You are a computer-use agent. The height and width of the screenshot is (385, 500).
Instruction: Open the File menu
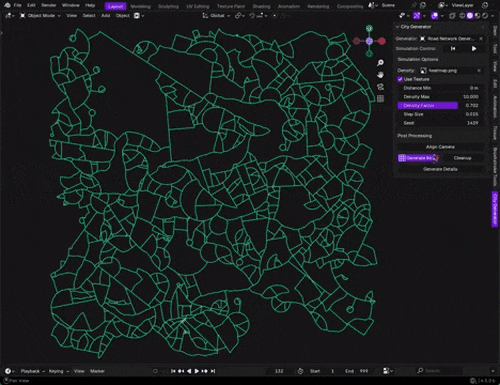tap(17, 5)
